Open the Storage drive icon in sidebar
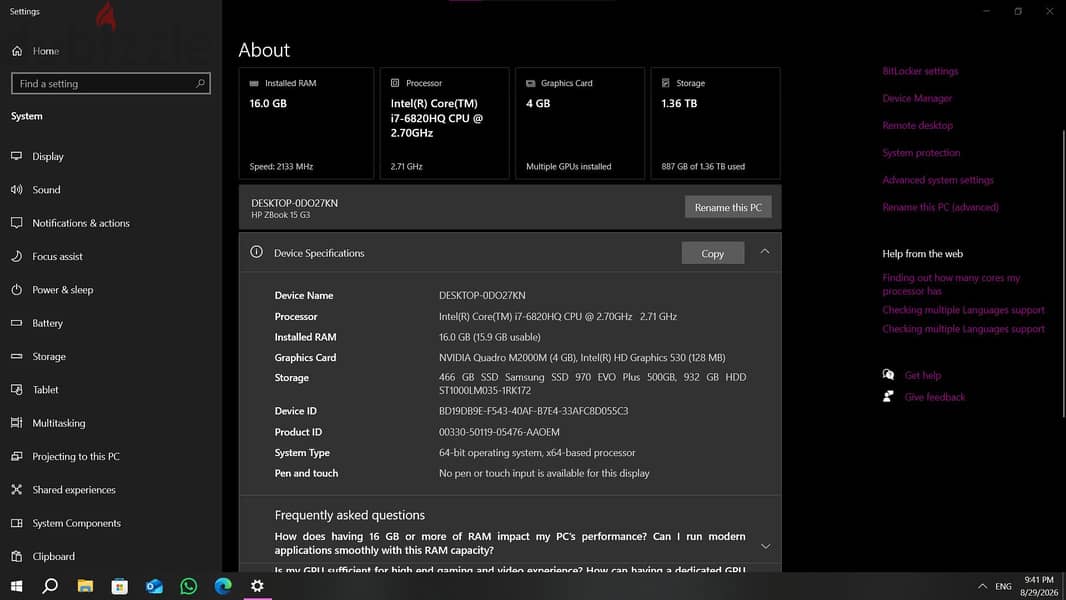The height and width of the screenshot is (600, 1066). (17, 356)
